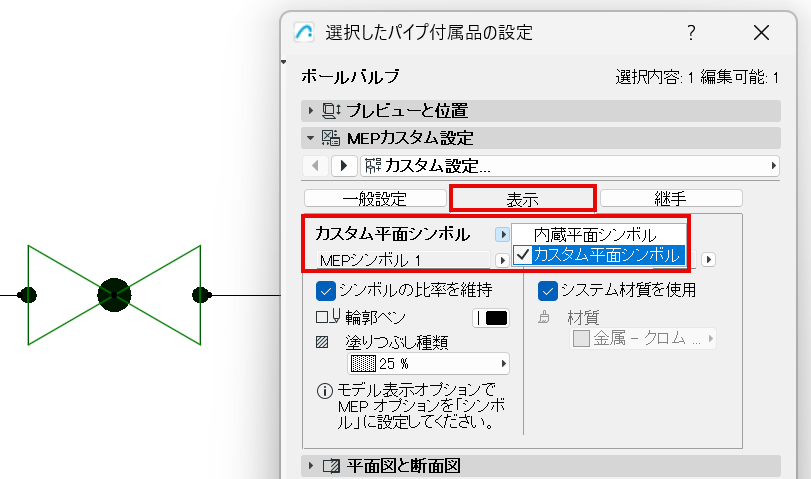This screenshot has height=479, width=811.
Task: Click the 塗りつぶし種類 hatch icon
Action: pyautogui.click(x=322, y=342)
